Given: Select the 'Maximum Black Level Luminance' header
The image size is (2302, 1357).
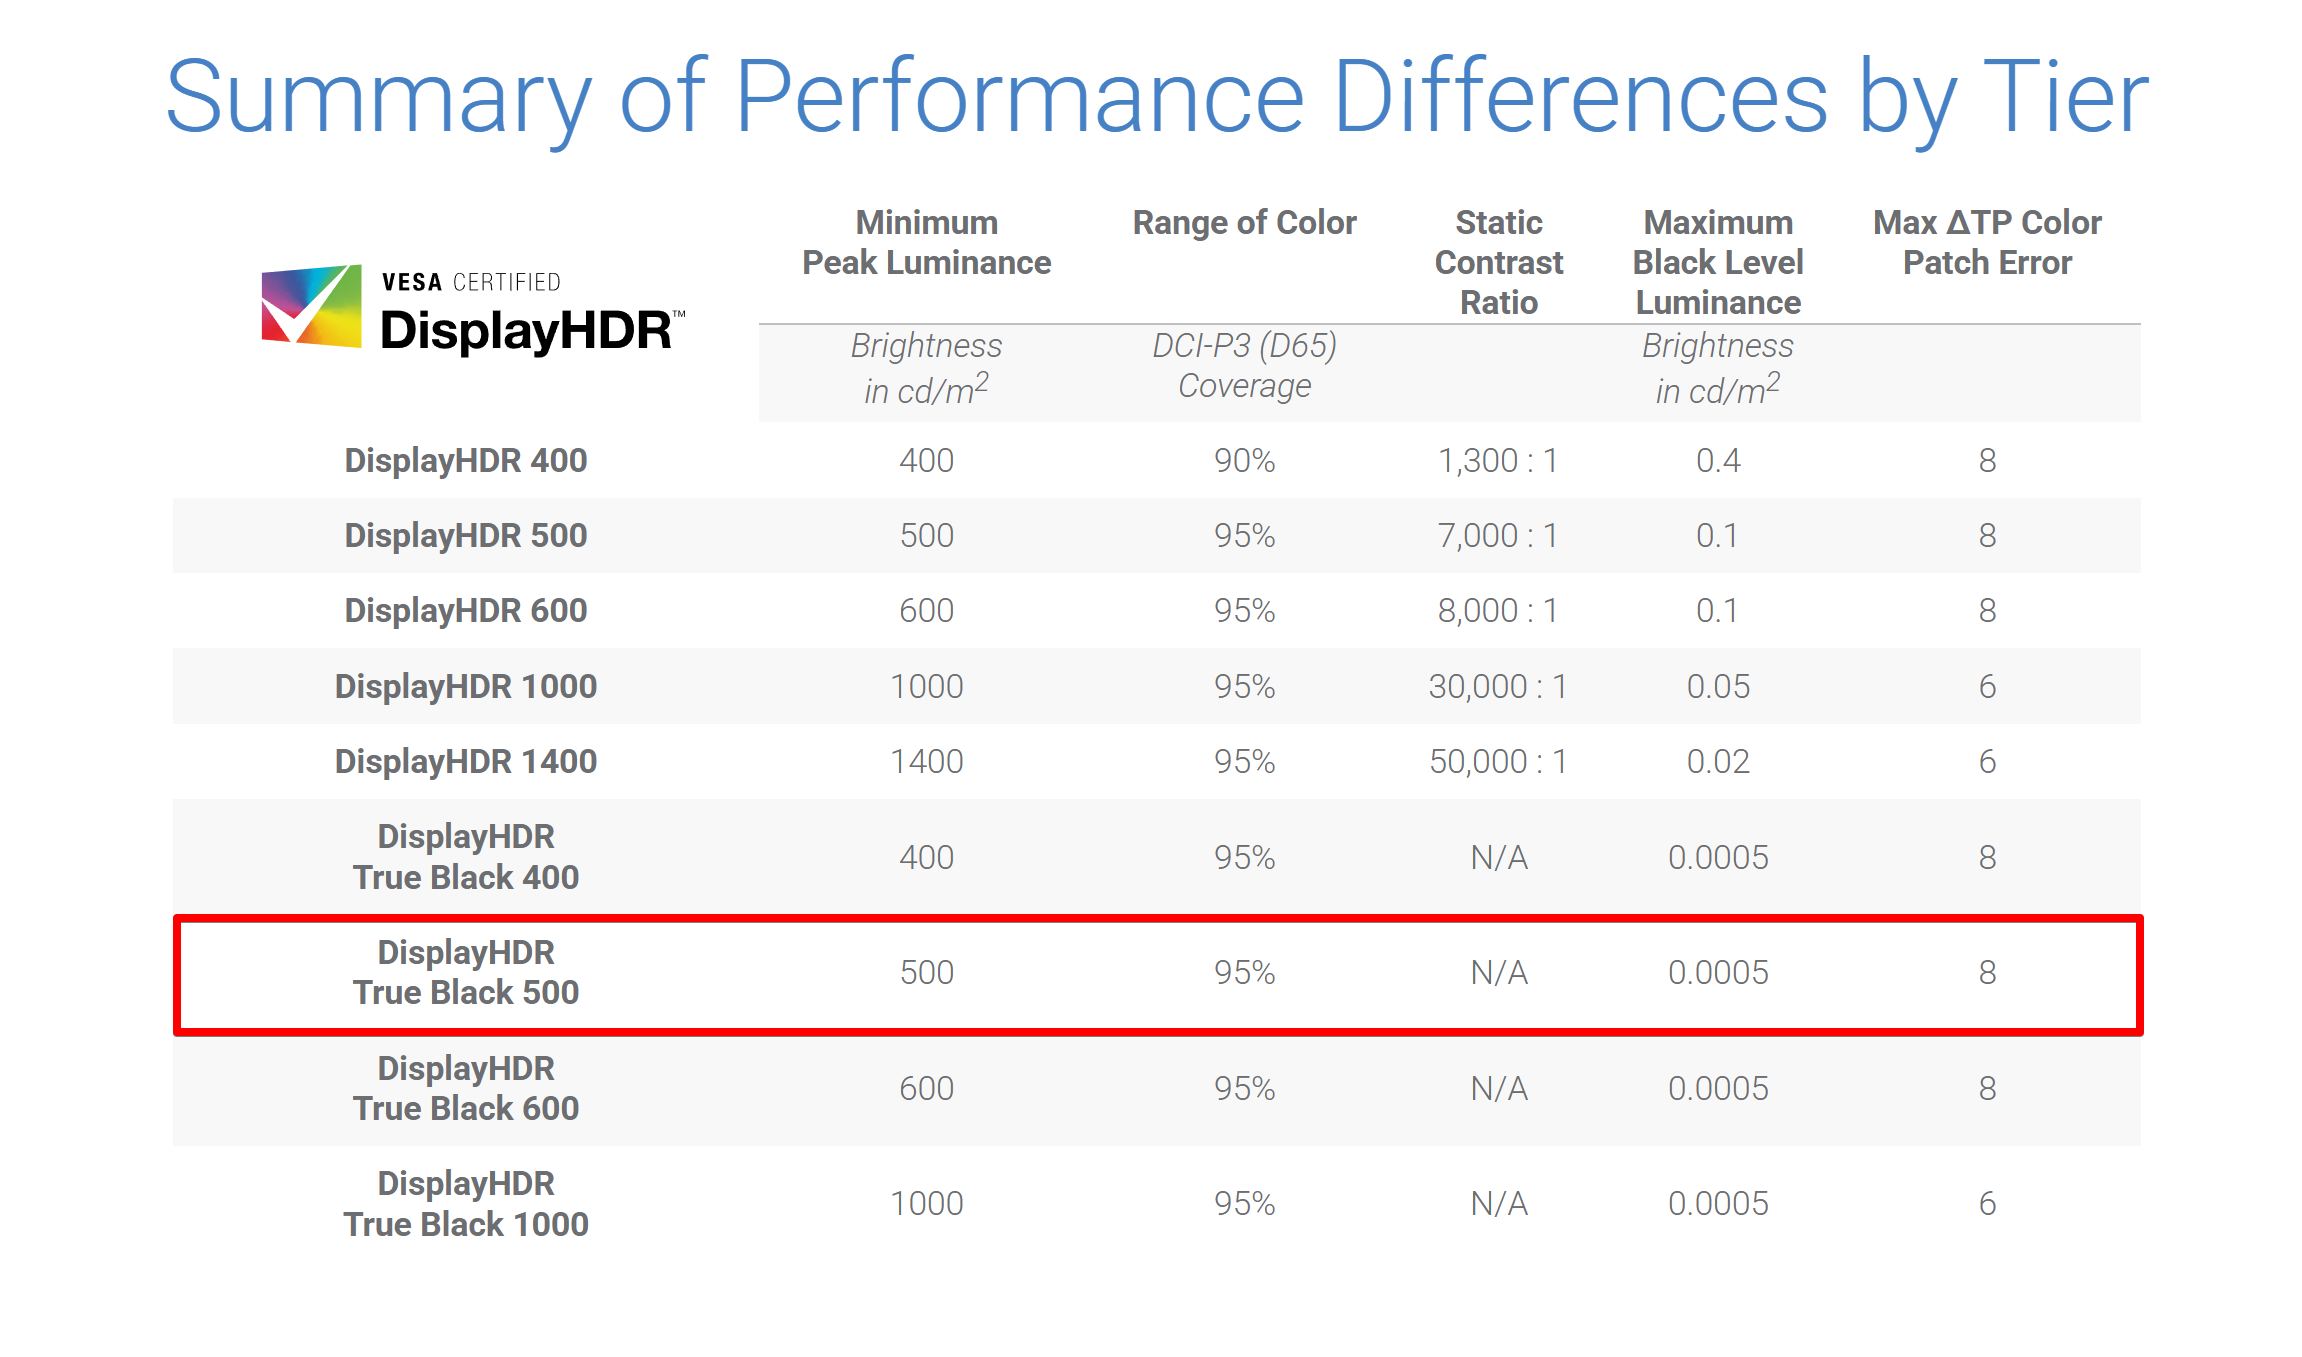Looking at the screenshot, I should pos(1718,262).
